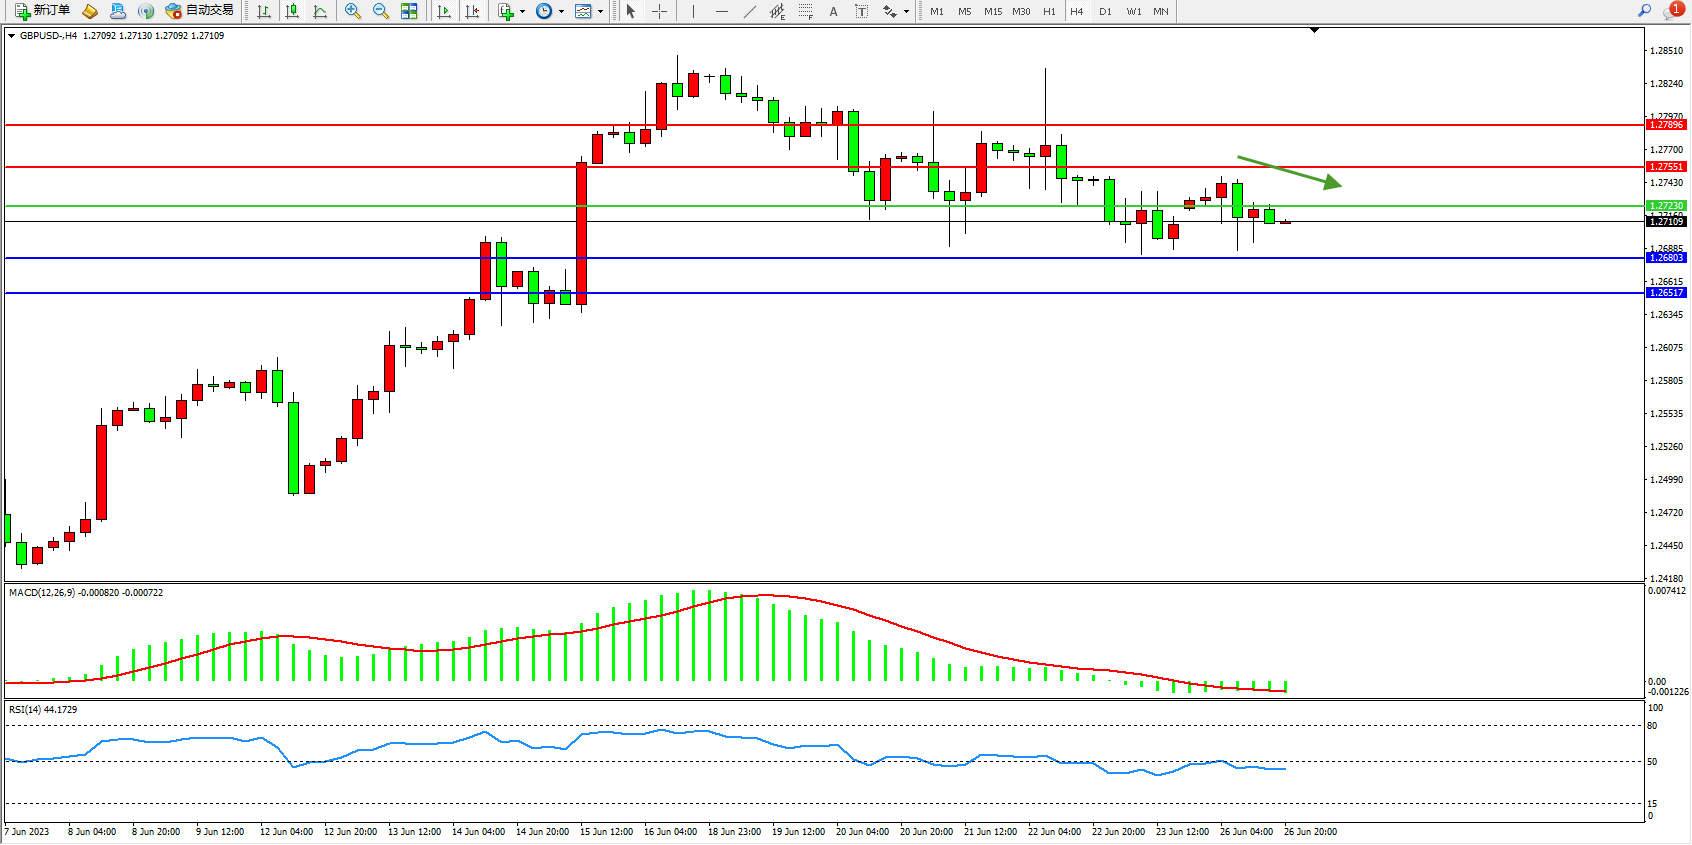The height and width of the screenshot is (845, 1692).
Task: Open the indicators list dropdown arrow
Action: [523, 12]
